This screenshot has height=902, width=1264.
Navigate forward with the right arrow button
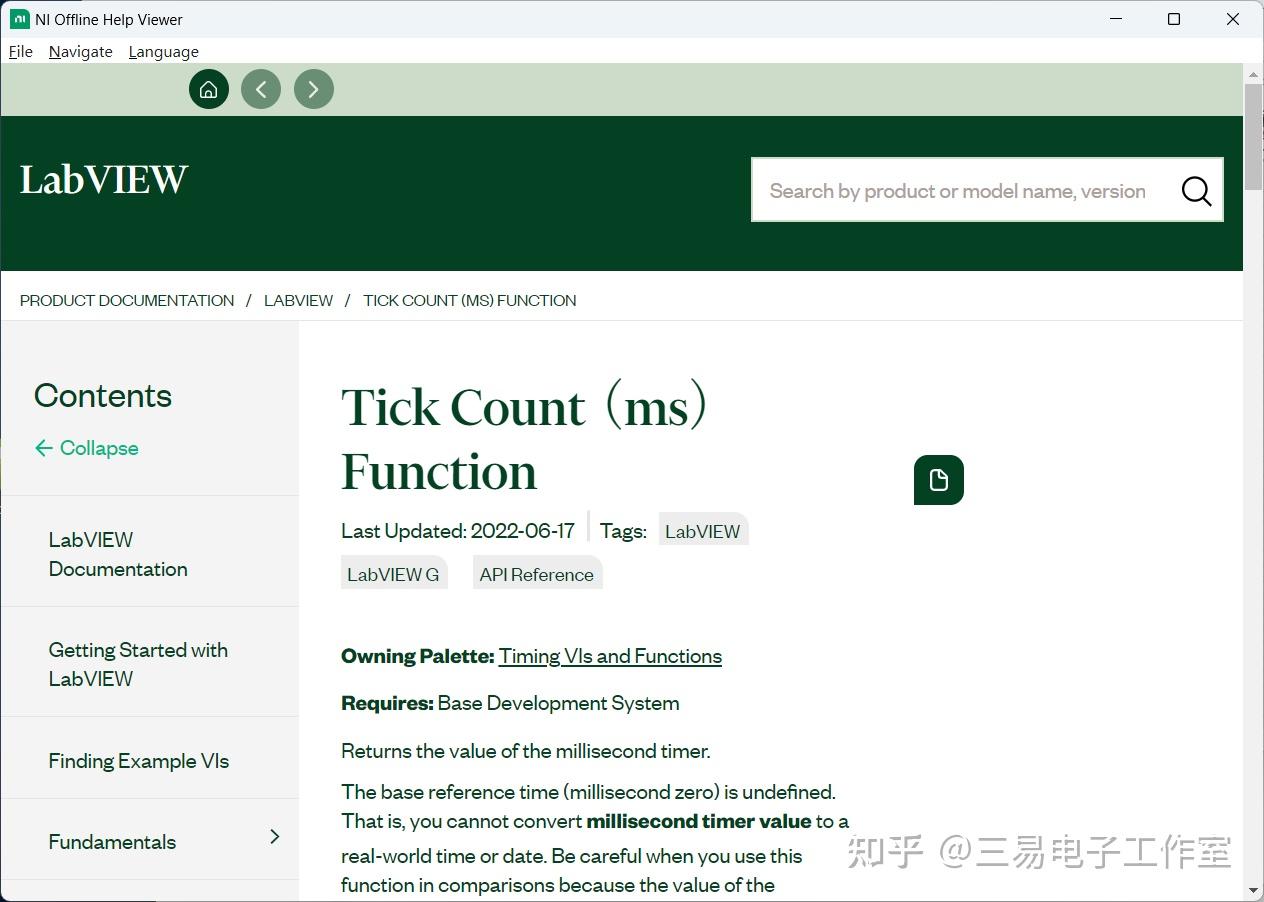coord(314,89)
